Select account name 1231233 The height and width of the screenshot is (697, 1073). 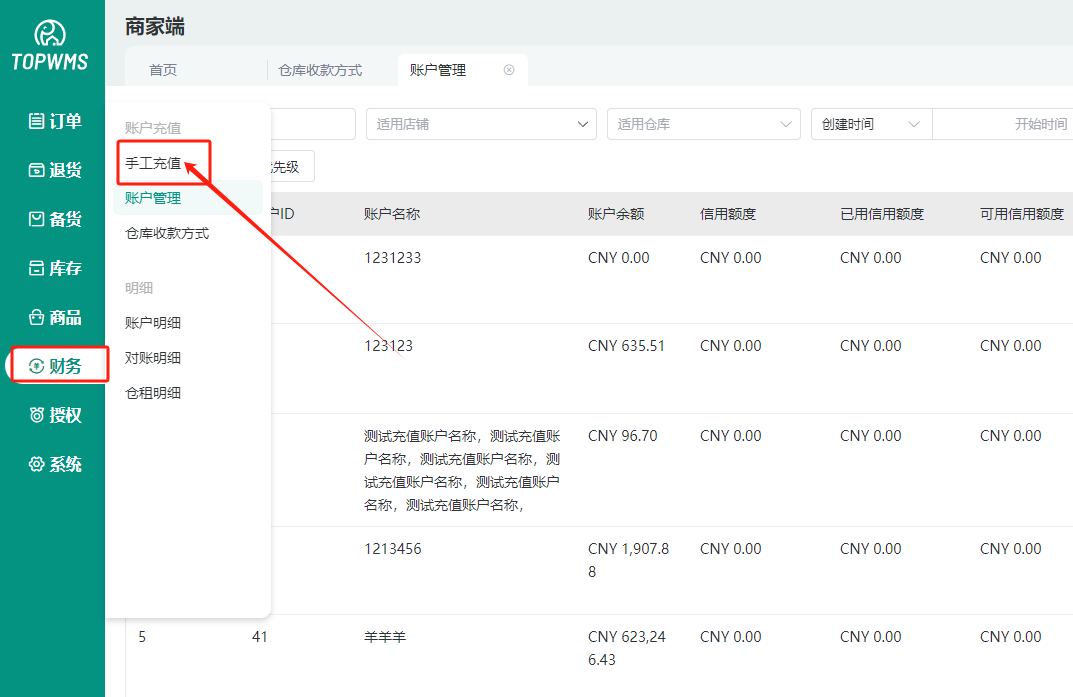pyautogui.click(x=393, y=258)
